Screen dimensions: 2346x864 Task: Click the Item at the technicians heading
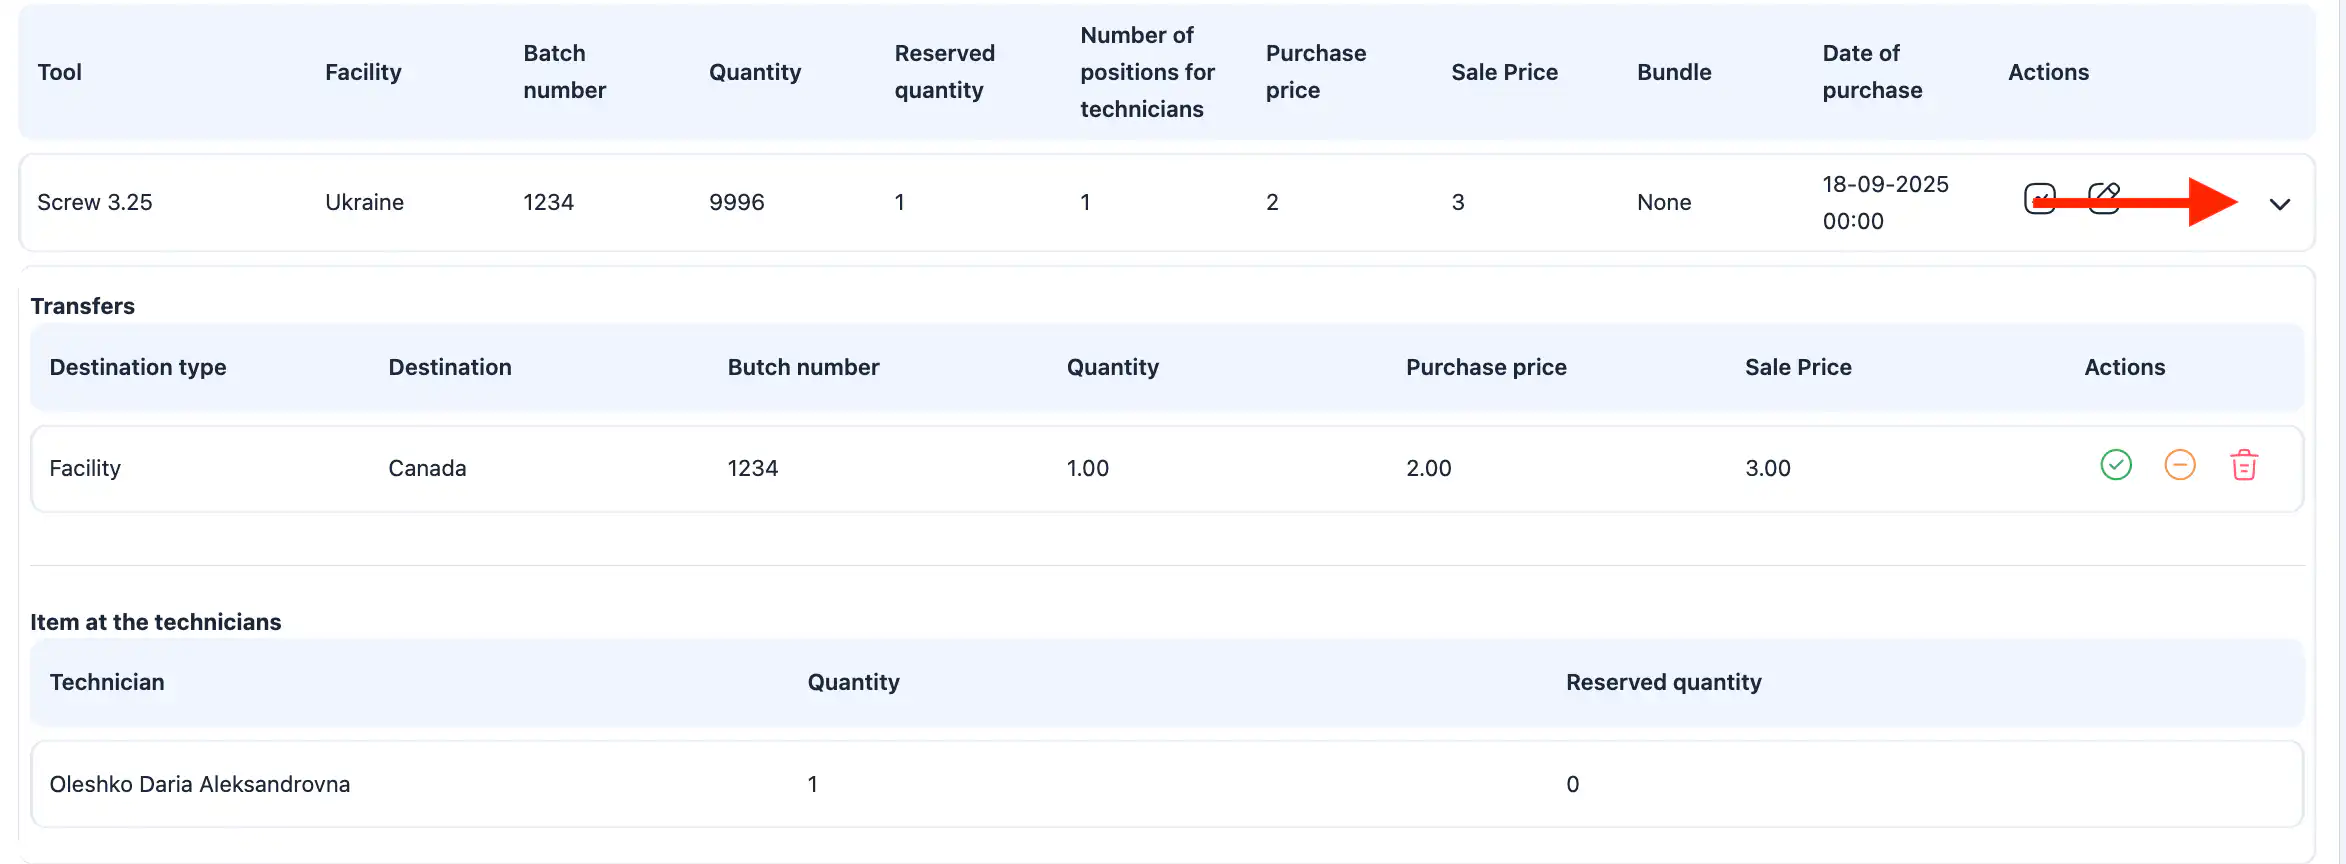(156, 622)
